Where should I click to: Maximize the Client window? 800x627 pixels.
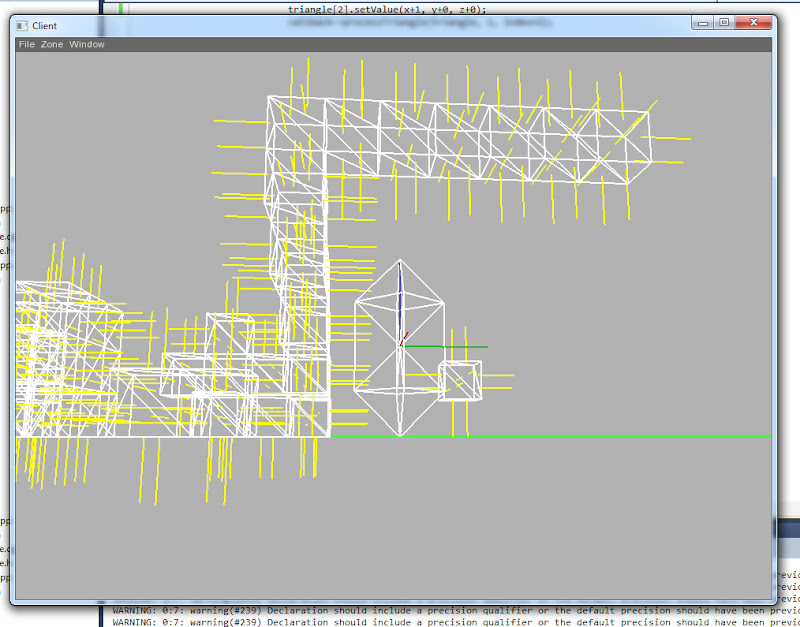[x=724, y=22]
